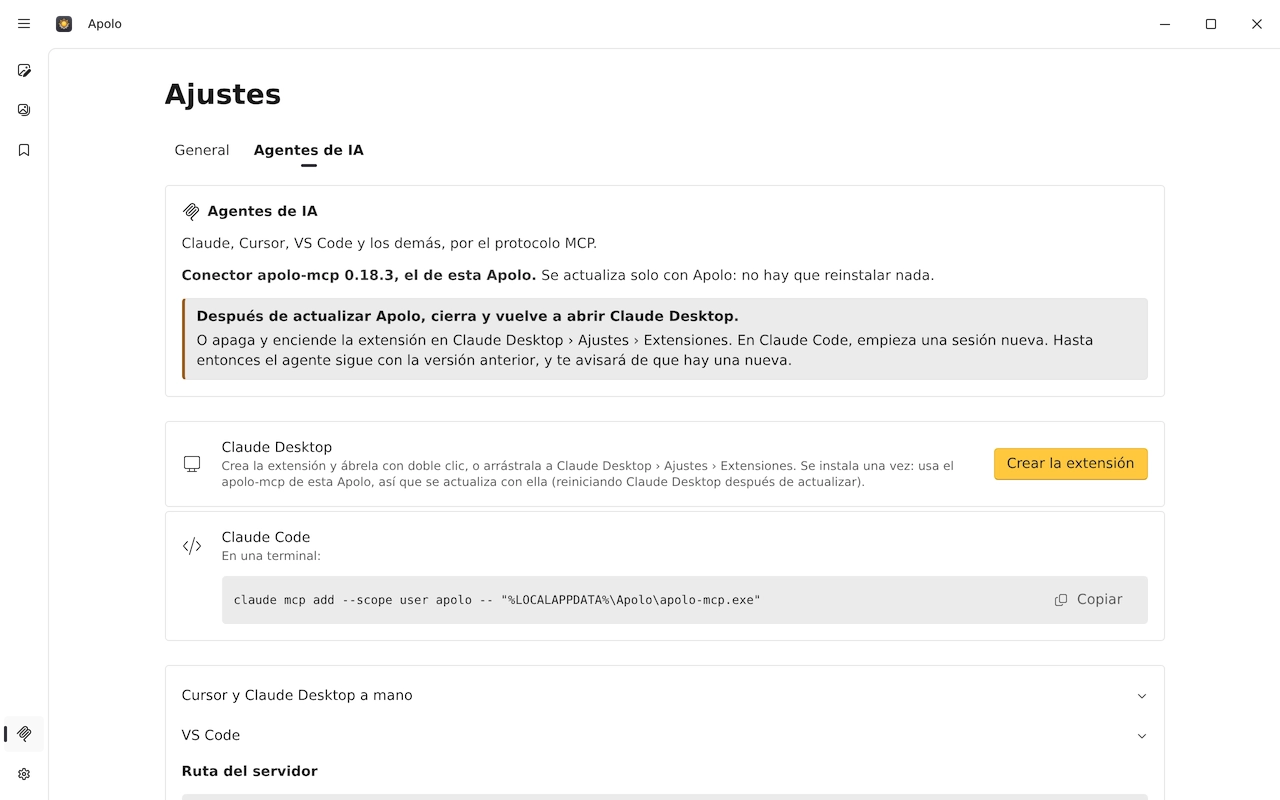The width and height of the screenshot is (1280, 800).
Task: Open the image gallery from the sidebar
Action: click(24, 110)
